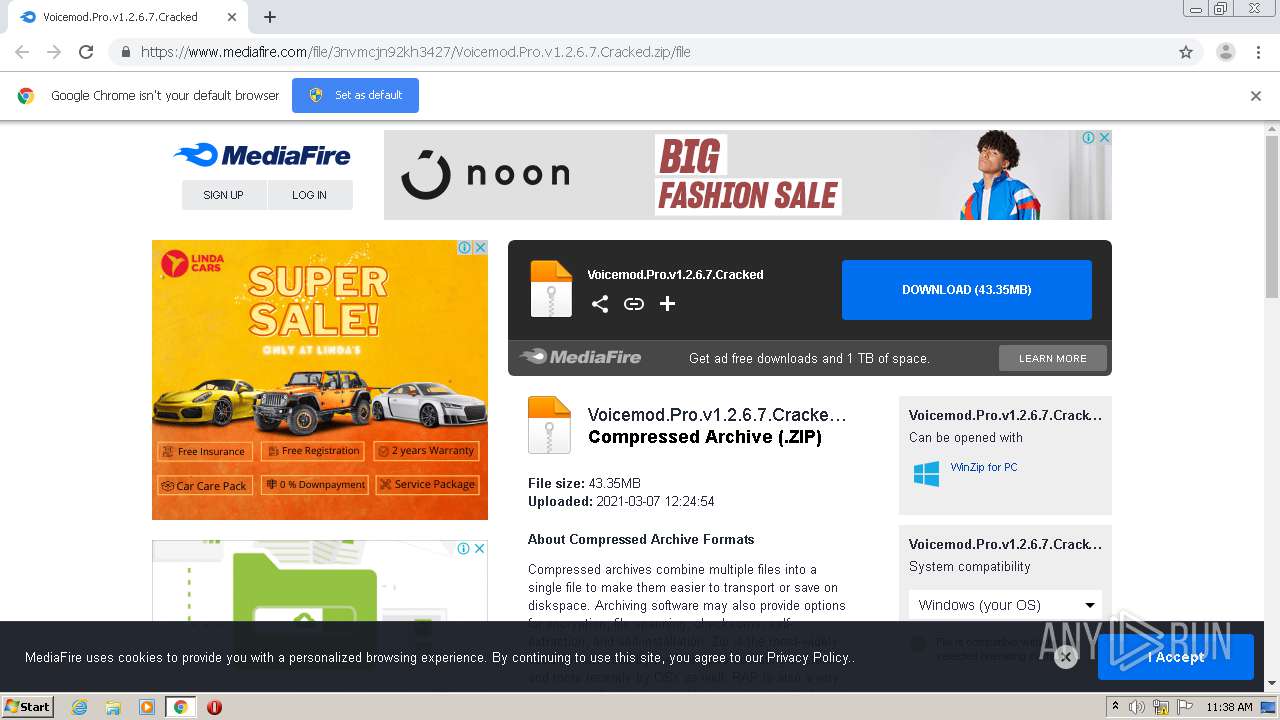Click the Chrome forward arrow
This screenshot has height=720, width=1280.
tap(54, 52)
